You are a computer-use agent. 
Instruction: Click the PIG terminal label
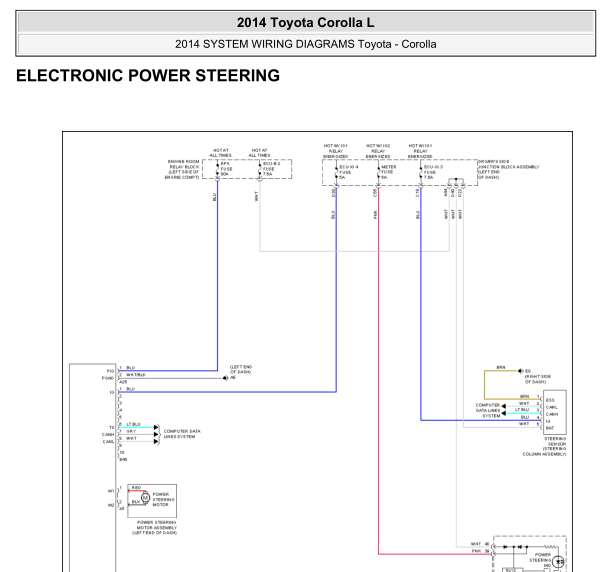pos(110,371)
